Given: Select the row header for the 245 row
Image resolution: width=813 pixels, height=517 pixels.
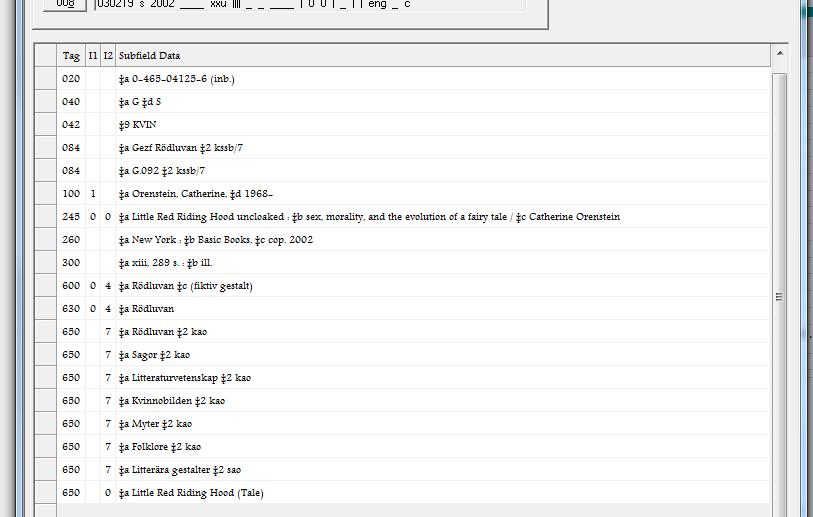Looking at the screenshot, I should 46,217.
